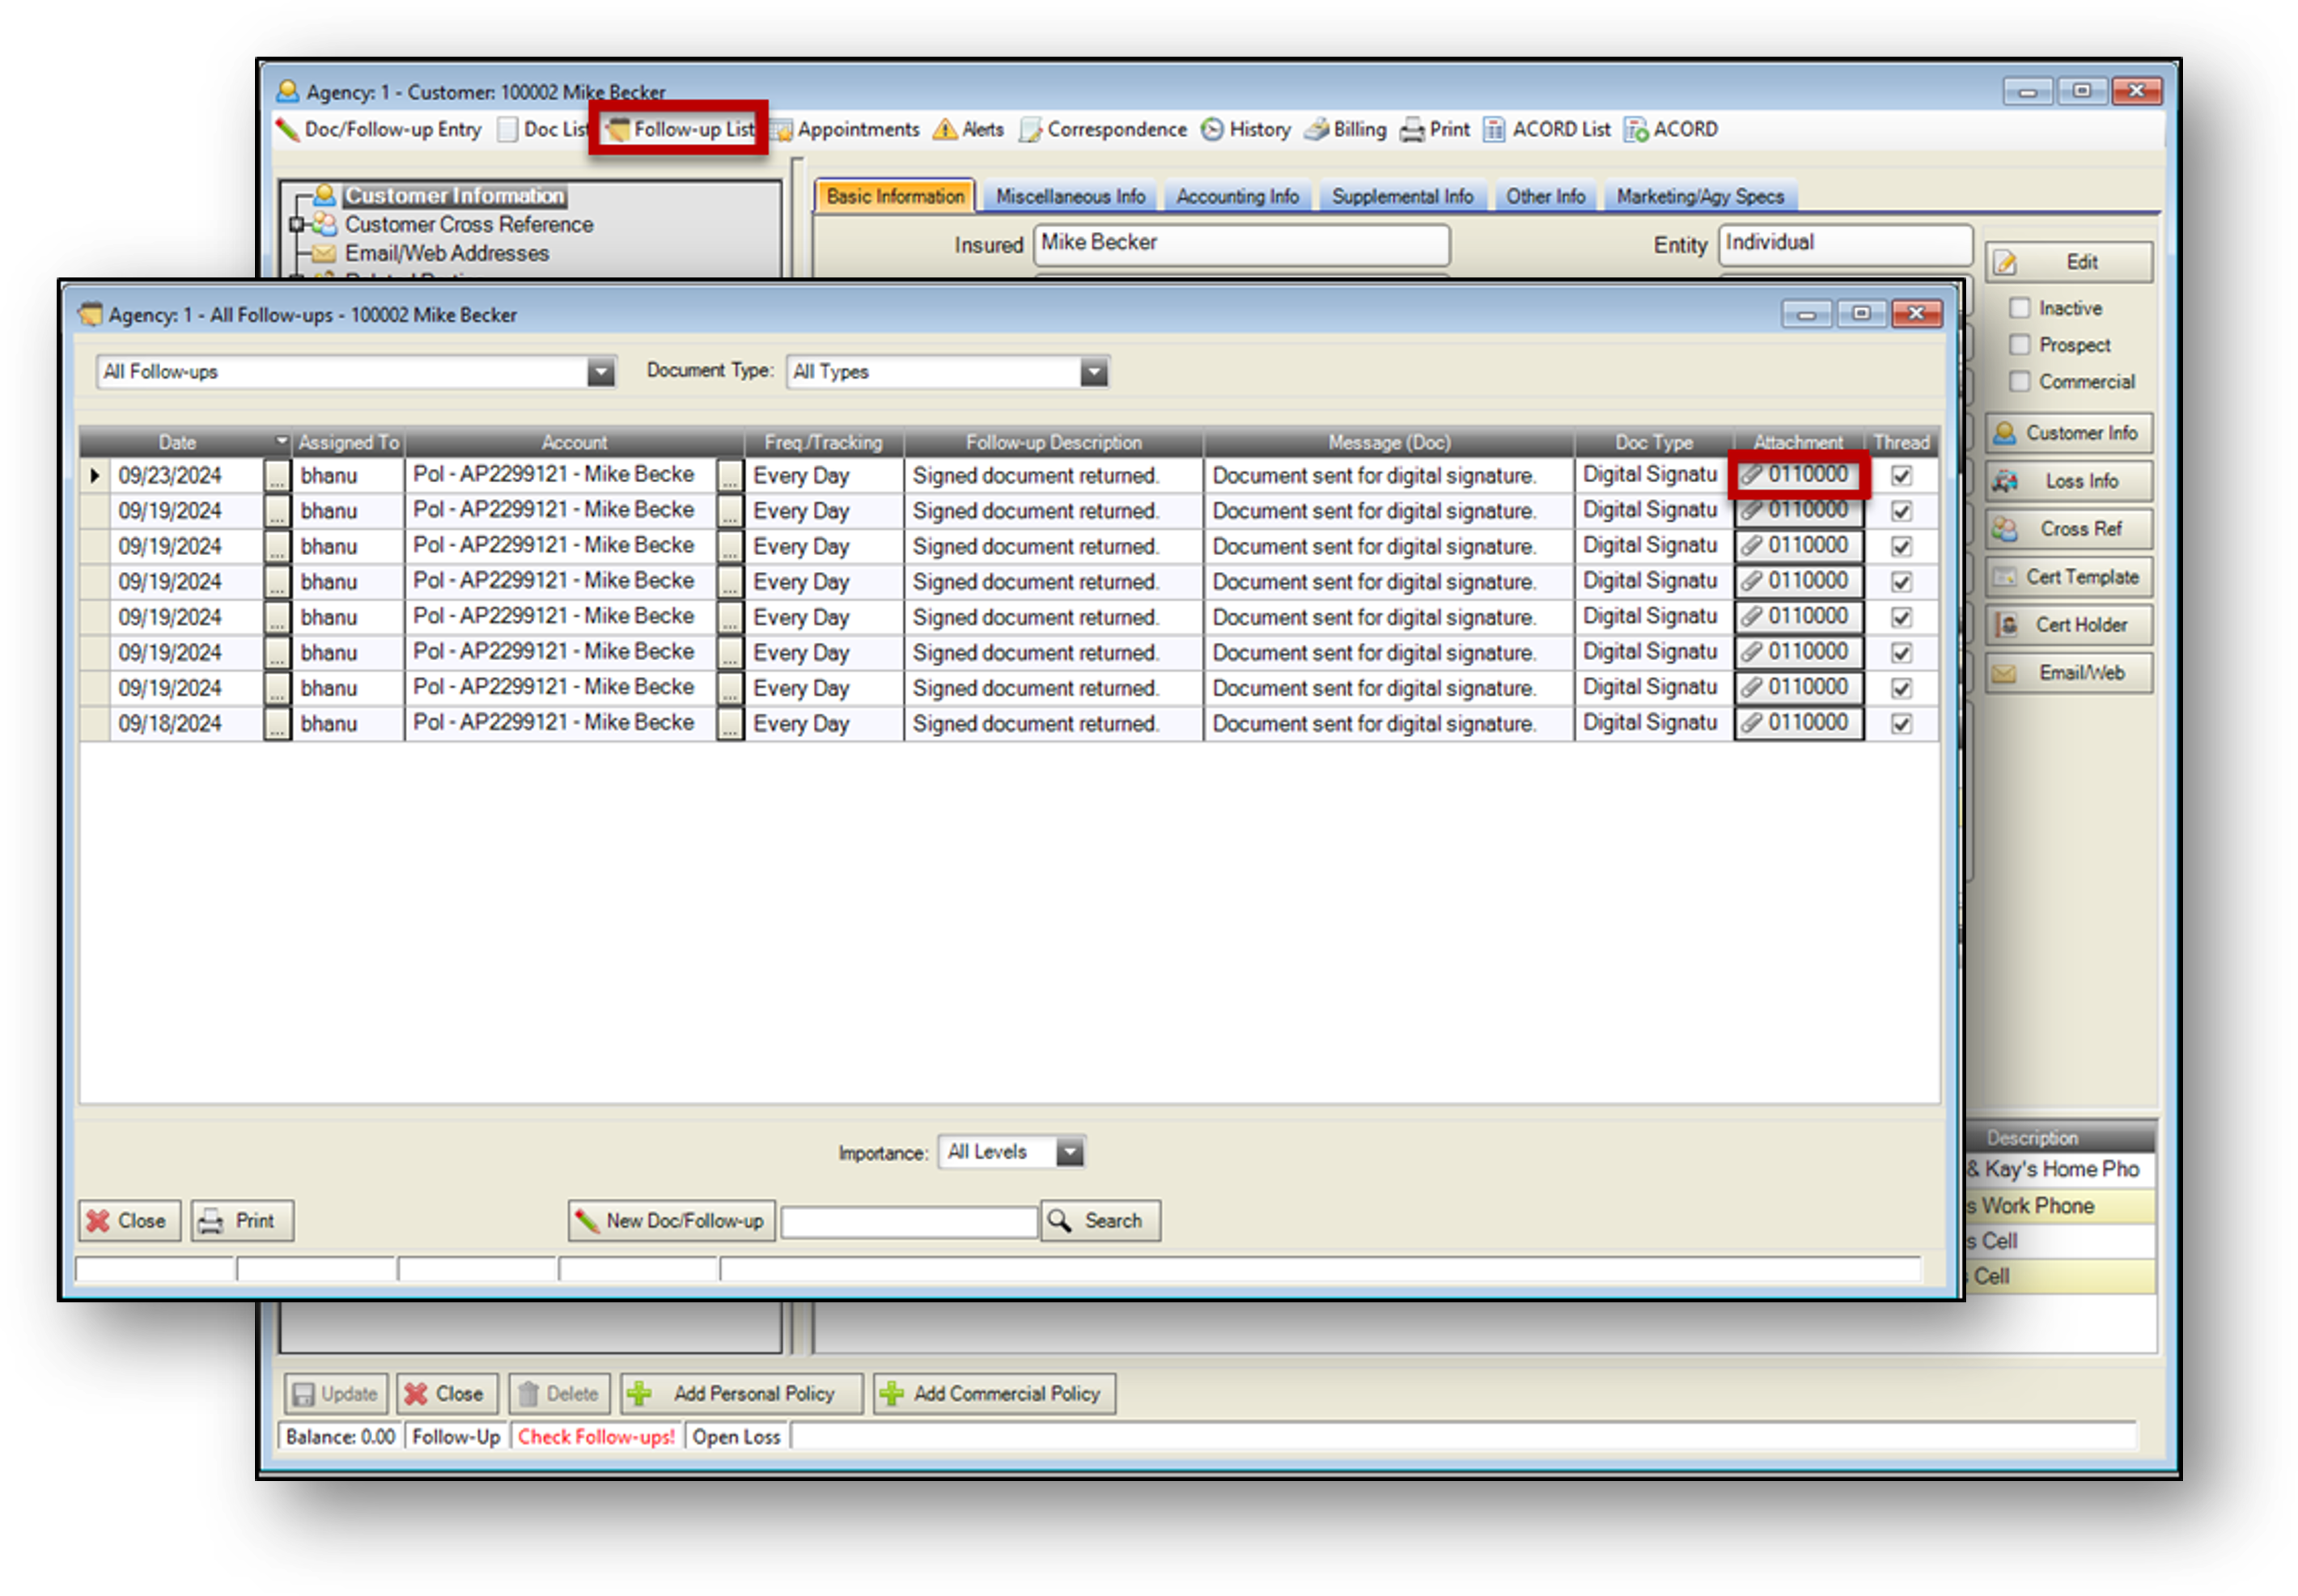Expand the All Follow-ups dropdown

point(600,372)
